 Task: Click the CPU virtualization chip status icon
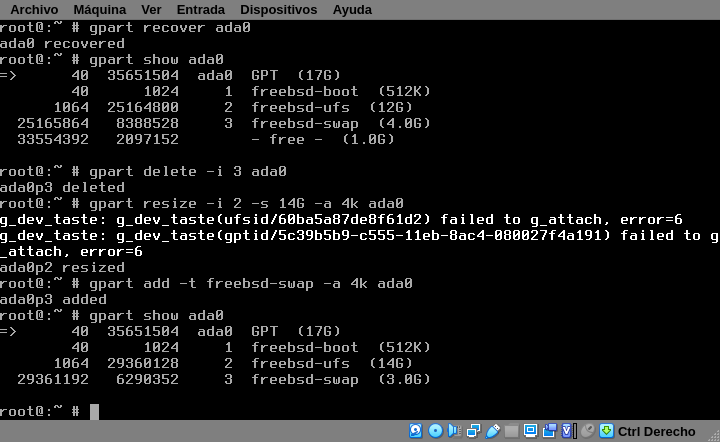(567, 431)
